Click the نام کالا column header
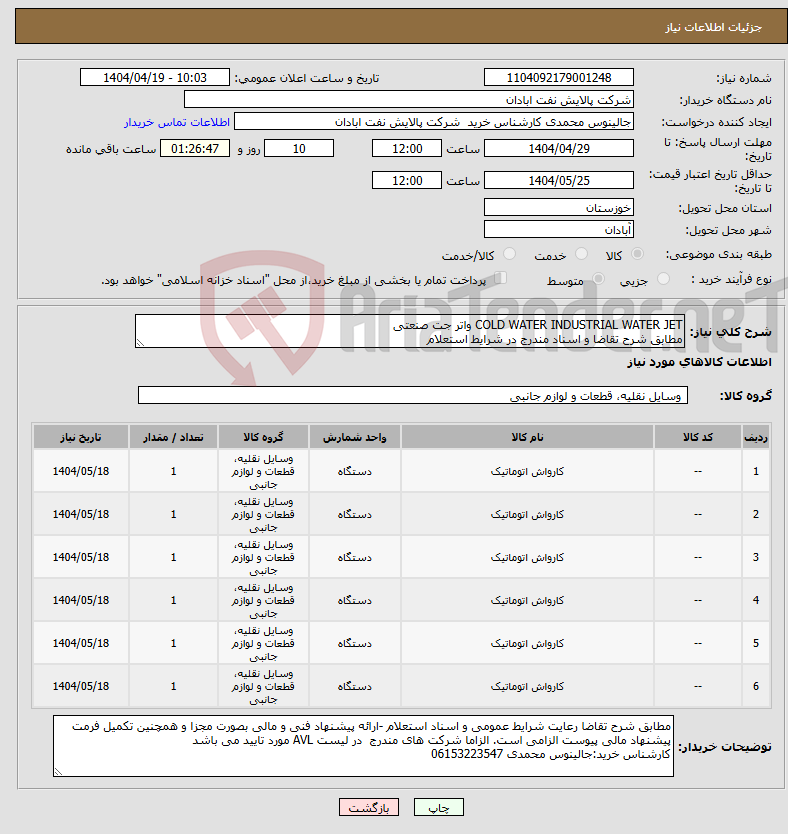788x834 pixels. pyautogui.click(x=527, y=437)
